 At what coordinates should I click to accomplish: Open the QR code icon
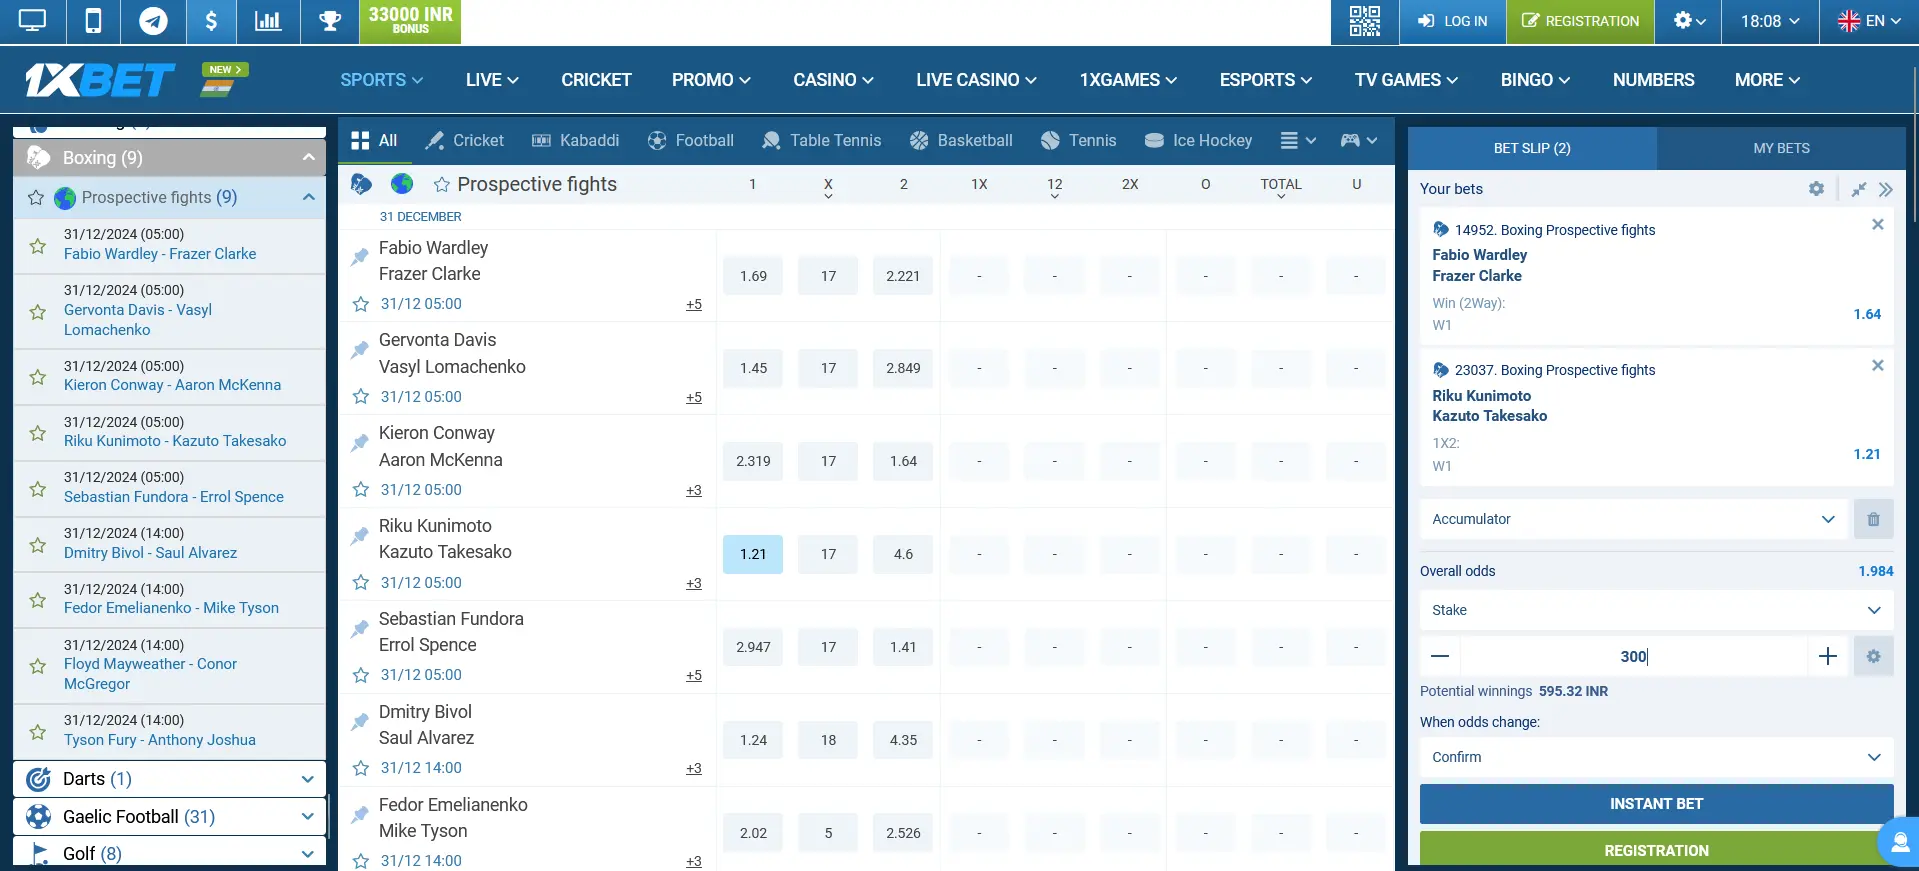coord(1364,21)
